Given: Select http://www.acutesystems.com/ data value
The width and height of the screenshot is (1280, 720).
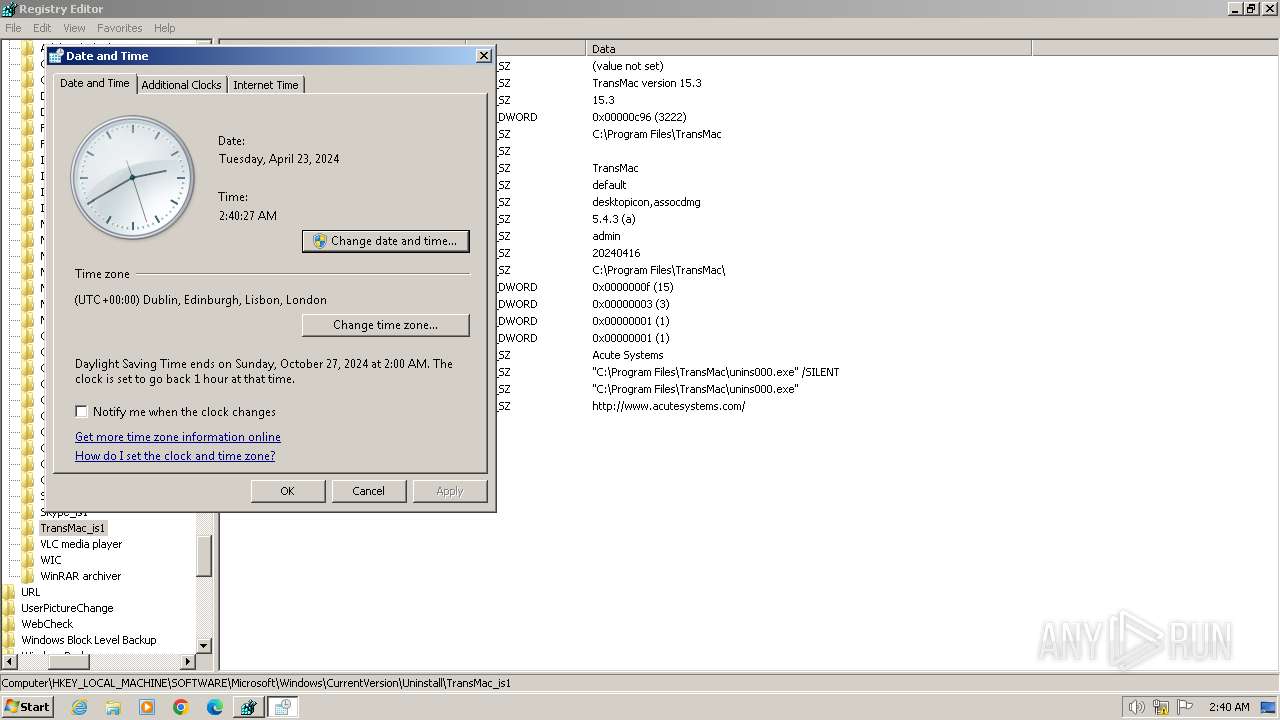Looking at the screenshot, I should point(668,406).
